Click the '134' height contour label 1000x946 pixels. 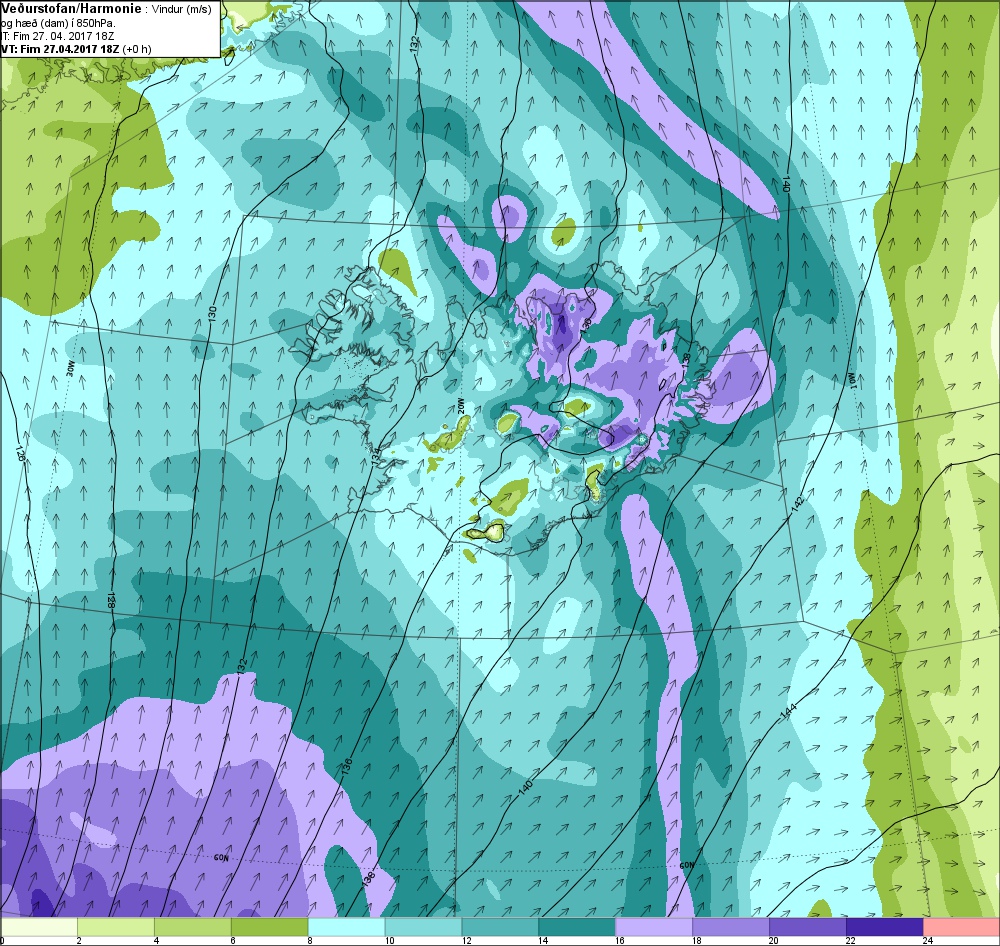click(376, 455)
